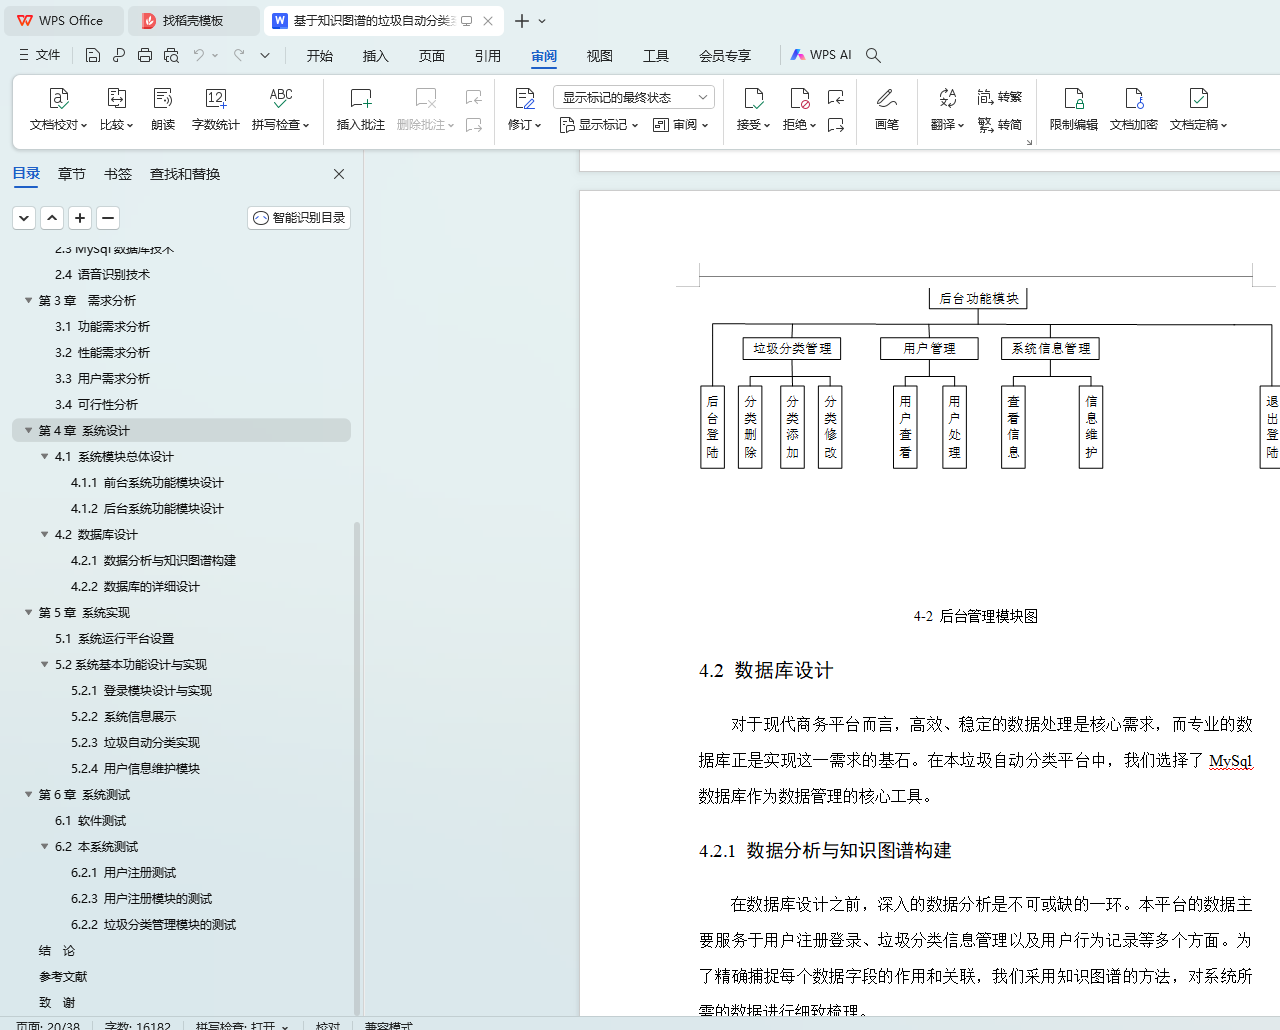
Task: Switch to the 章节 sidebar tab
Action: pyautogui.click(x=72, y=174)
